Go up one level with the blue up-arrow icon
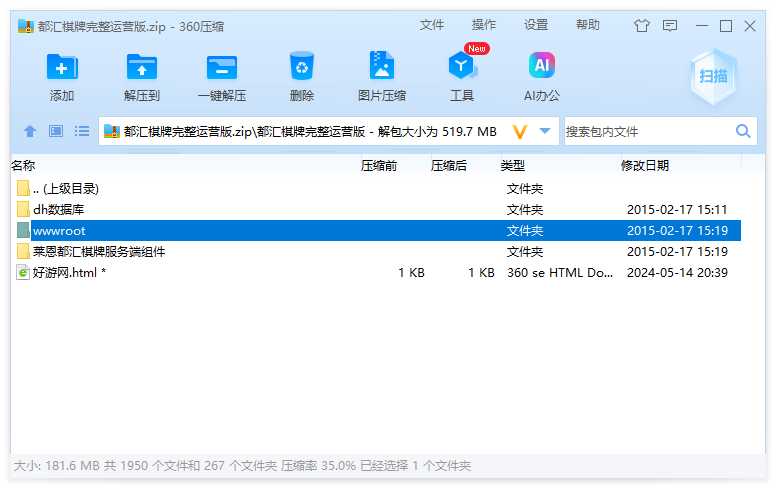 click(x=30, y=131)
